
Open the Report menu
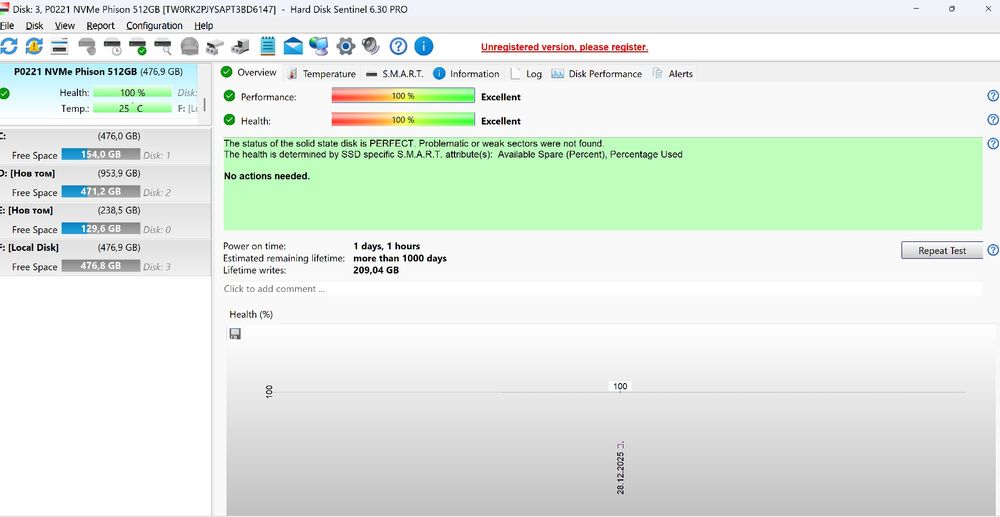pos(101,25)
